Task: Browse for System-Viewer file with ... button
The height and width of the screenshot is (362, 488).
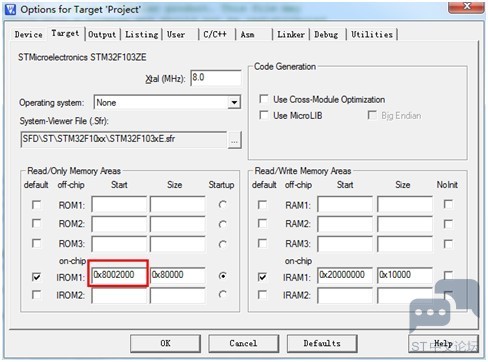Action: pyautogui.click(x=235, y=140)
